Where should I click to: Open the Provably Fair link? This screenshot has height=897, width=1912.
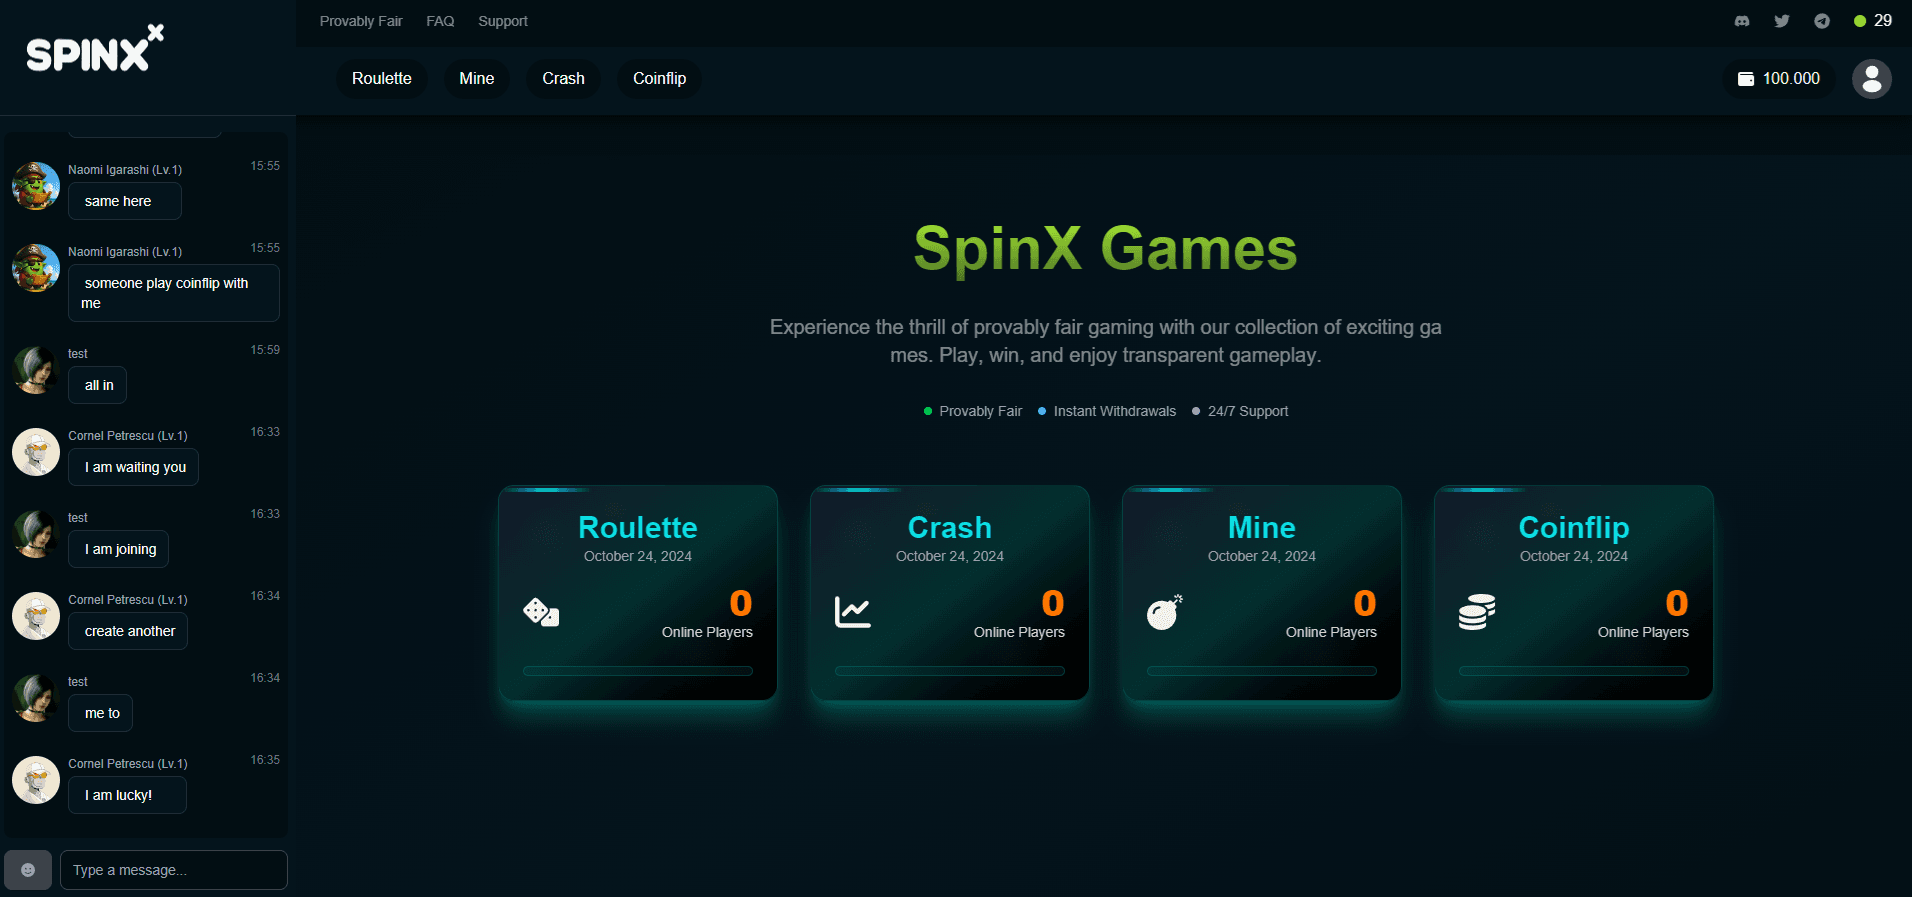(361, 21)
